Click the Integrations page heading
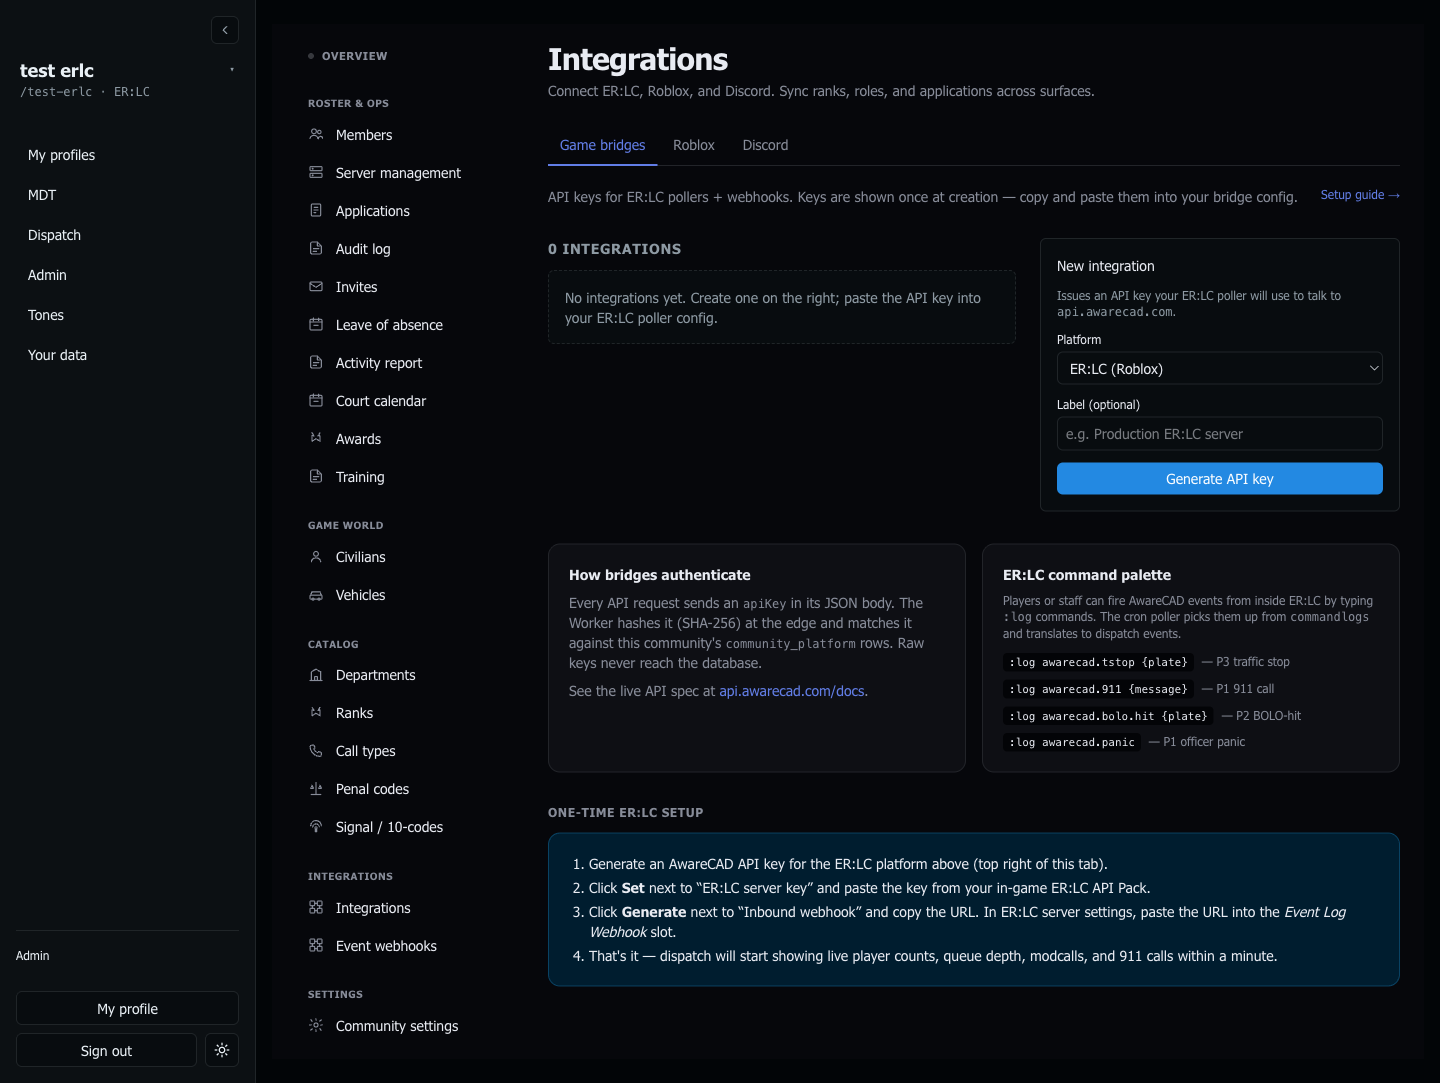This screenshot has height=1083, width=1440. tap(638, 59)
